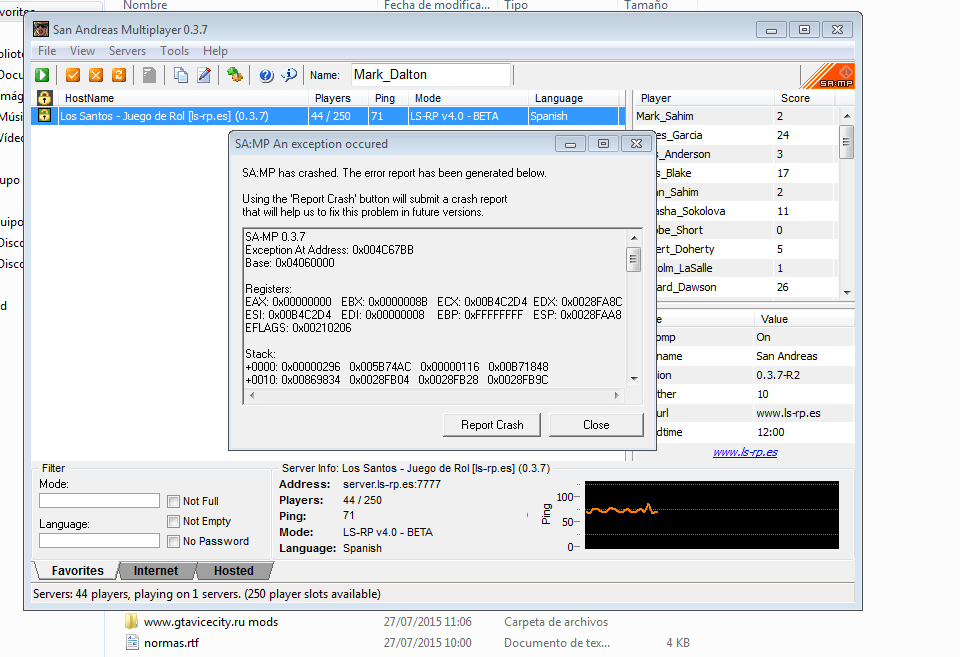Minimize the SA:MP exception dialog
Screen dimensions: 960x657
click(570, 144)
